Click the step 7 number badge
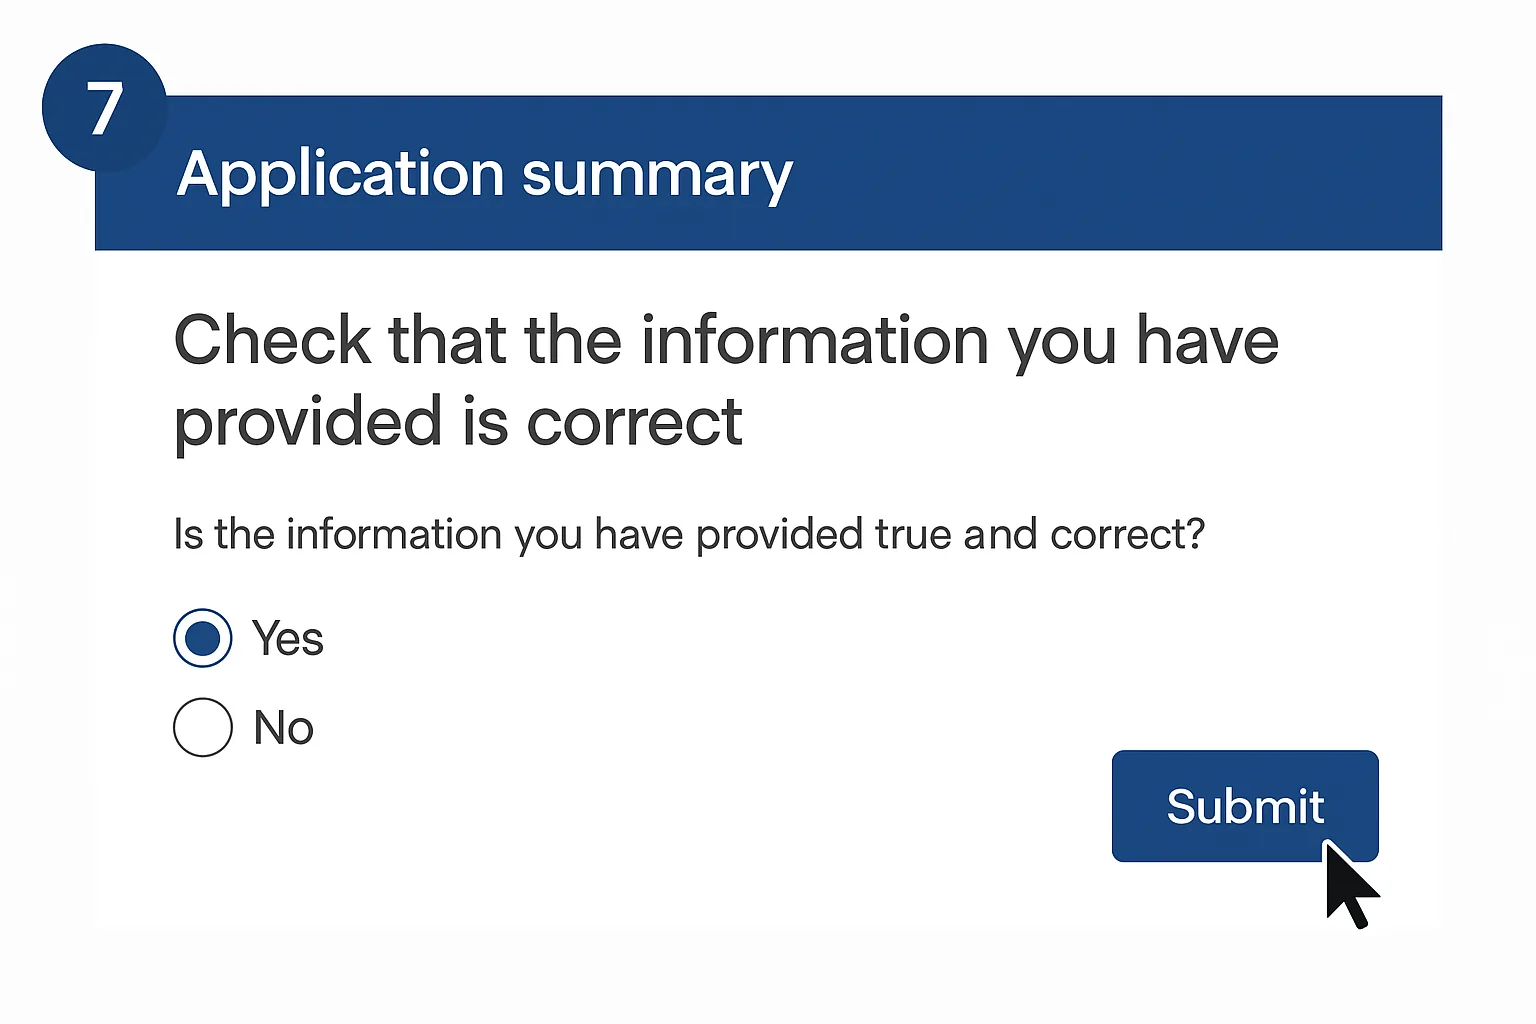 coord(104,108)
